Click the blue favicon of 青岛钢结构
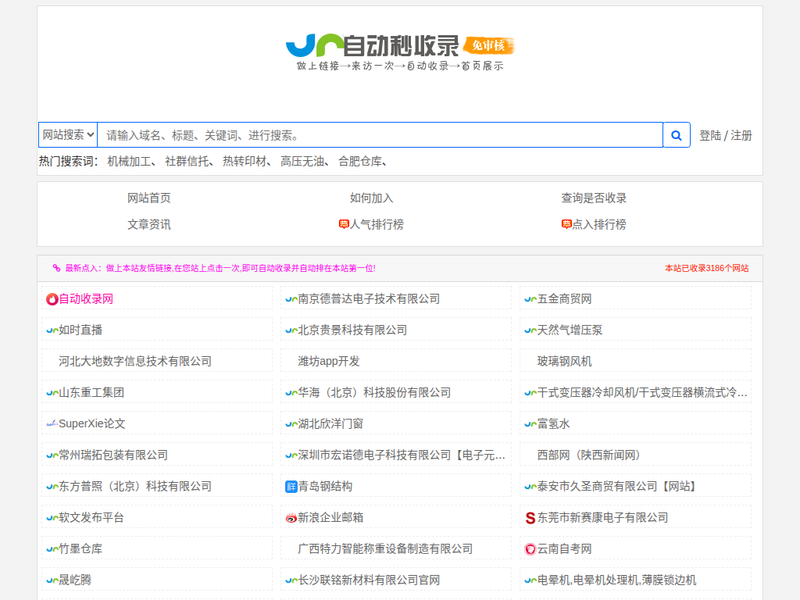The height and width of the screenshot is (600, 800). [x=291, y=487]
